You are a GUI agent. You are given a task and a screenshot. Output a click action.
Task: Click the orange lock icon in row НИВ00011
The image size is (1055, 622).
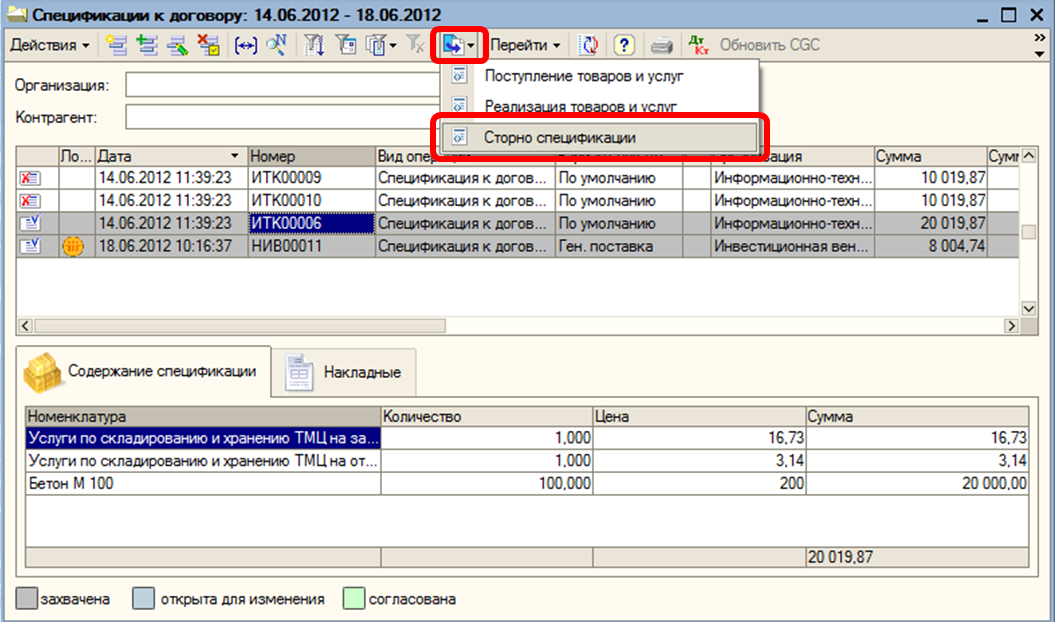click(x=73, y=246)
